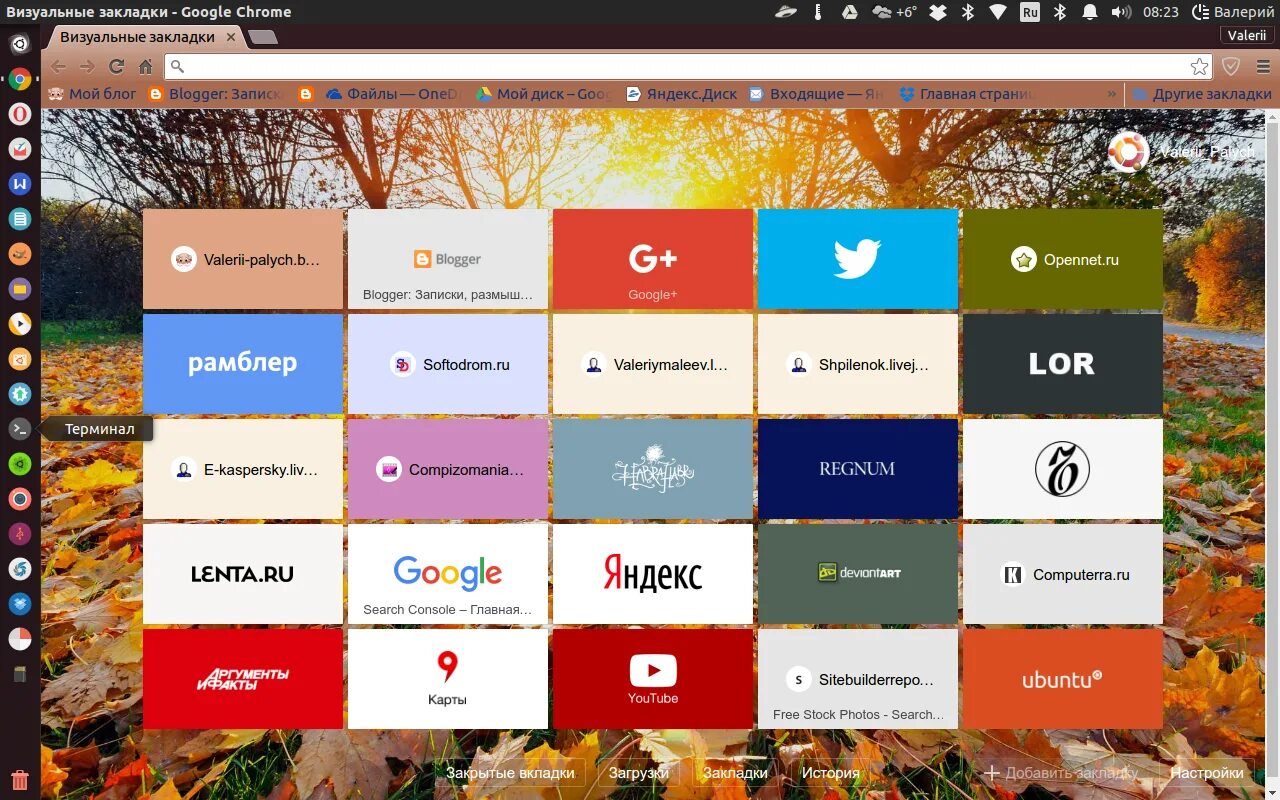
Task: Switch the Ru keyboard layout indicator
Action: [1030, 12]
